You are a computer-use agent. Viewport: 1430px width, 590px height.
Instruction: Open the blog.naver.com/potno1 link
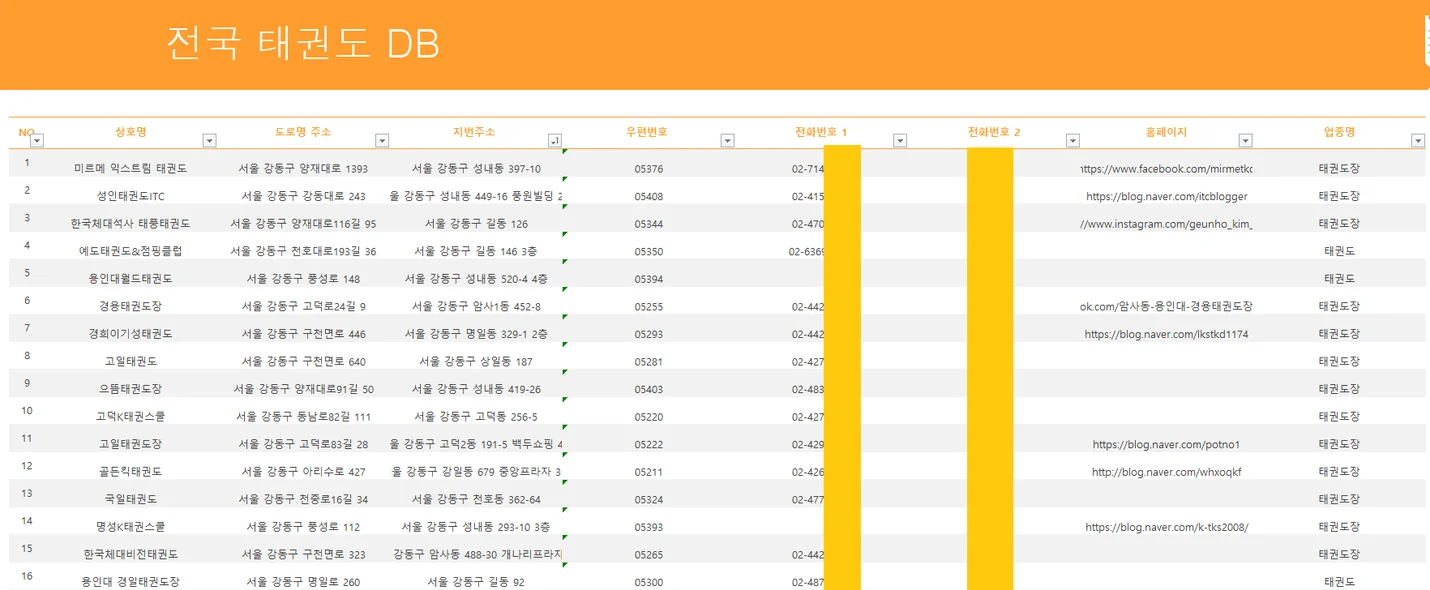1166,444
